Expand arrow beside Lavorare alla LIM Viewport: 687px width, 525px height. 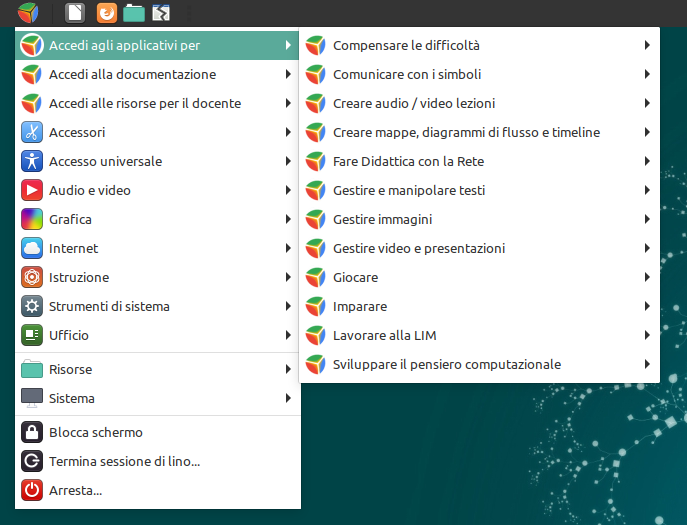[x=647, y=335]
